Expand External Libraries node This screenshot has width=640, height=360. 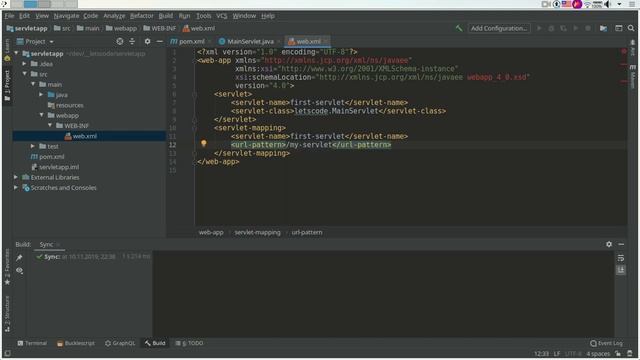(x=16, y=177)
